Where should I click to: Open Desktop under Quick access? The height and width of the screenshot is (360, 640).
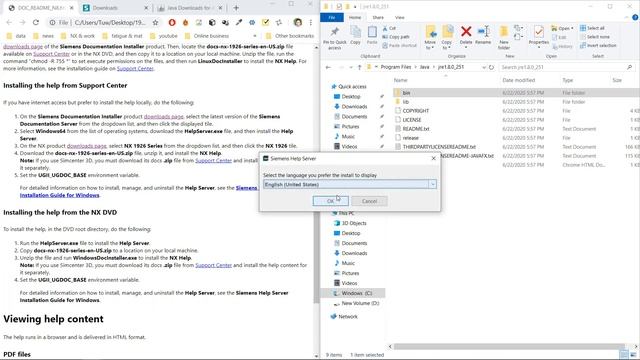(351, 96)
